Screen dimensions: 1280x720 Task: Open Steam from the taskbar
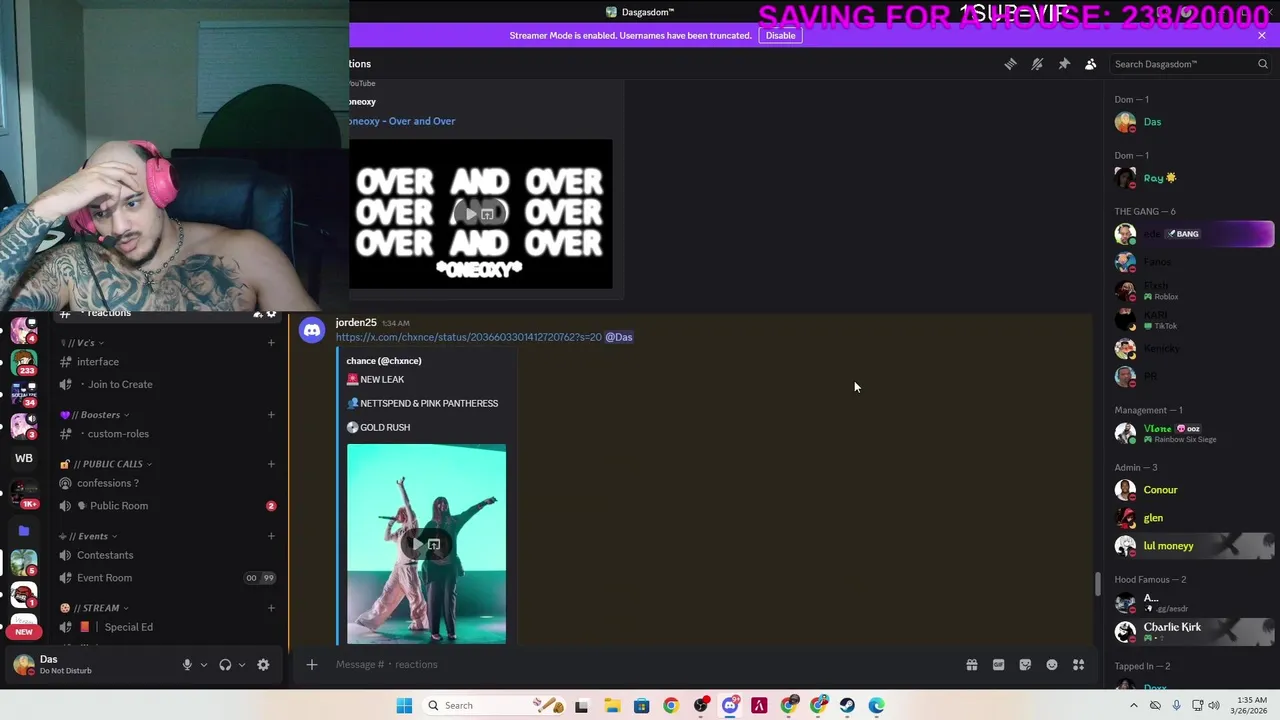point(847,706)
